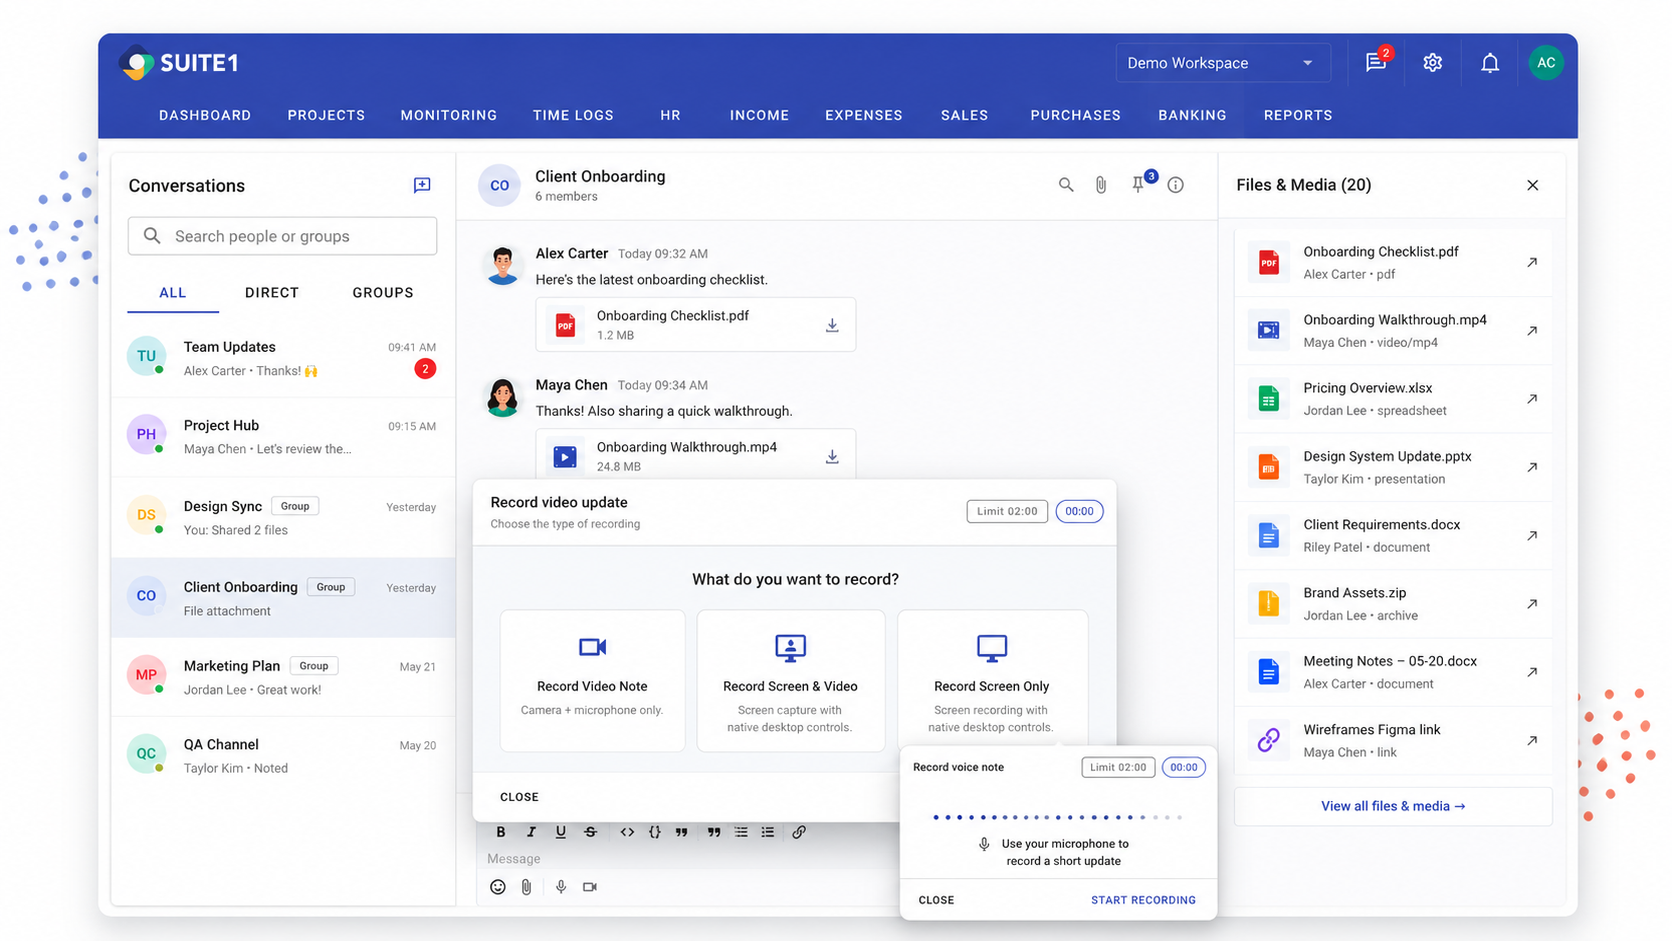1672x941 pixels.
Task: Select the All conversations tab
Action: pos(173,292)
